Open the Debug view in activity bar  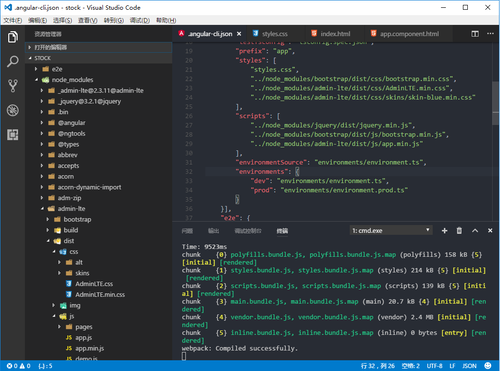pos(13,110)
